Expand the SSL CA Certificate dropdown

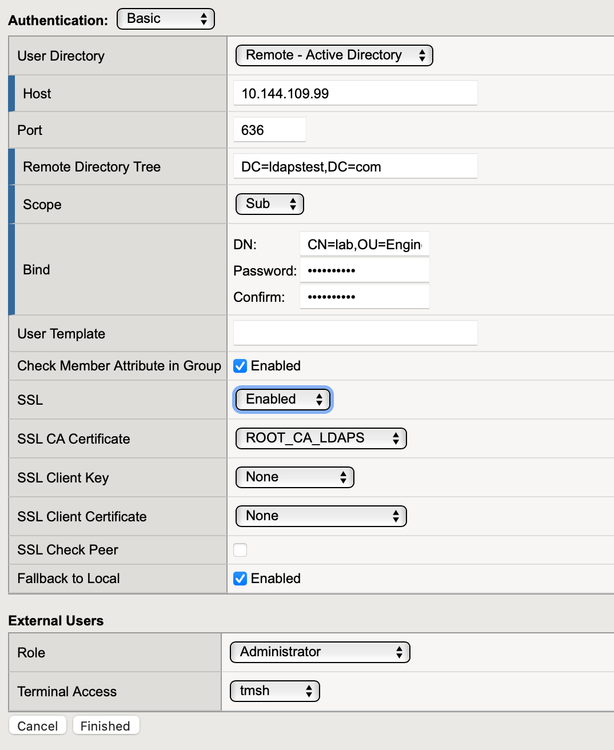coord(321,438)
